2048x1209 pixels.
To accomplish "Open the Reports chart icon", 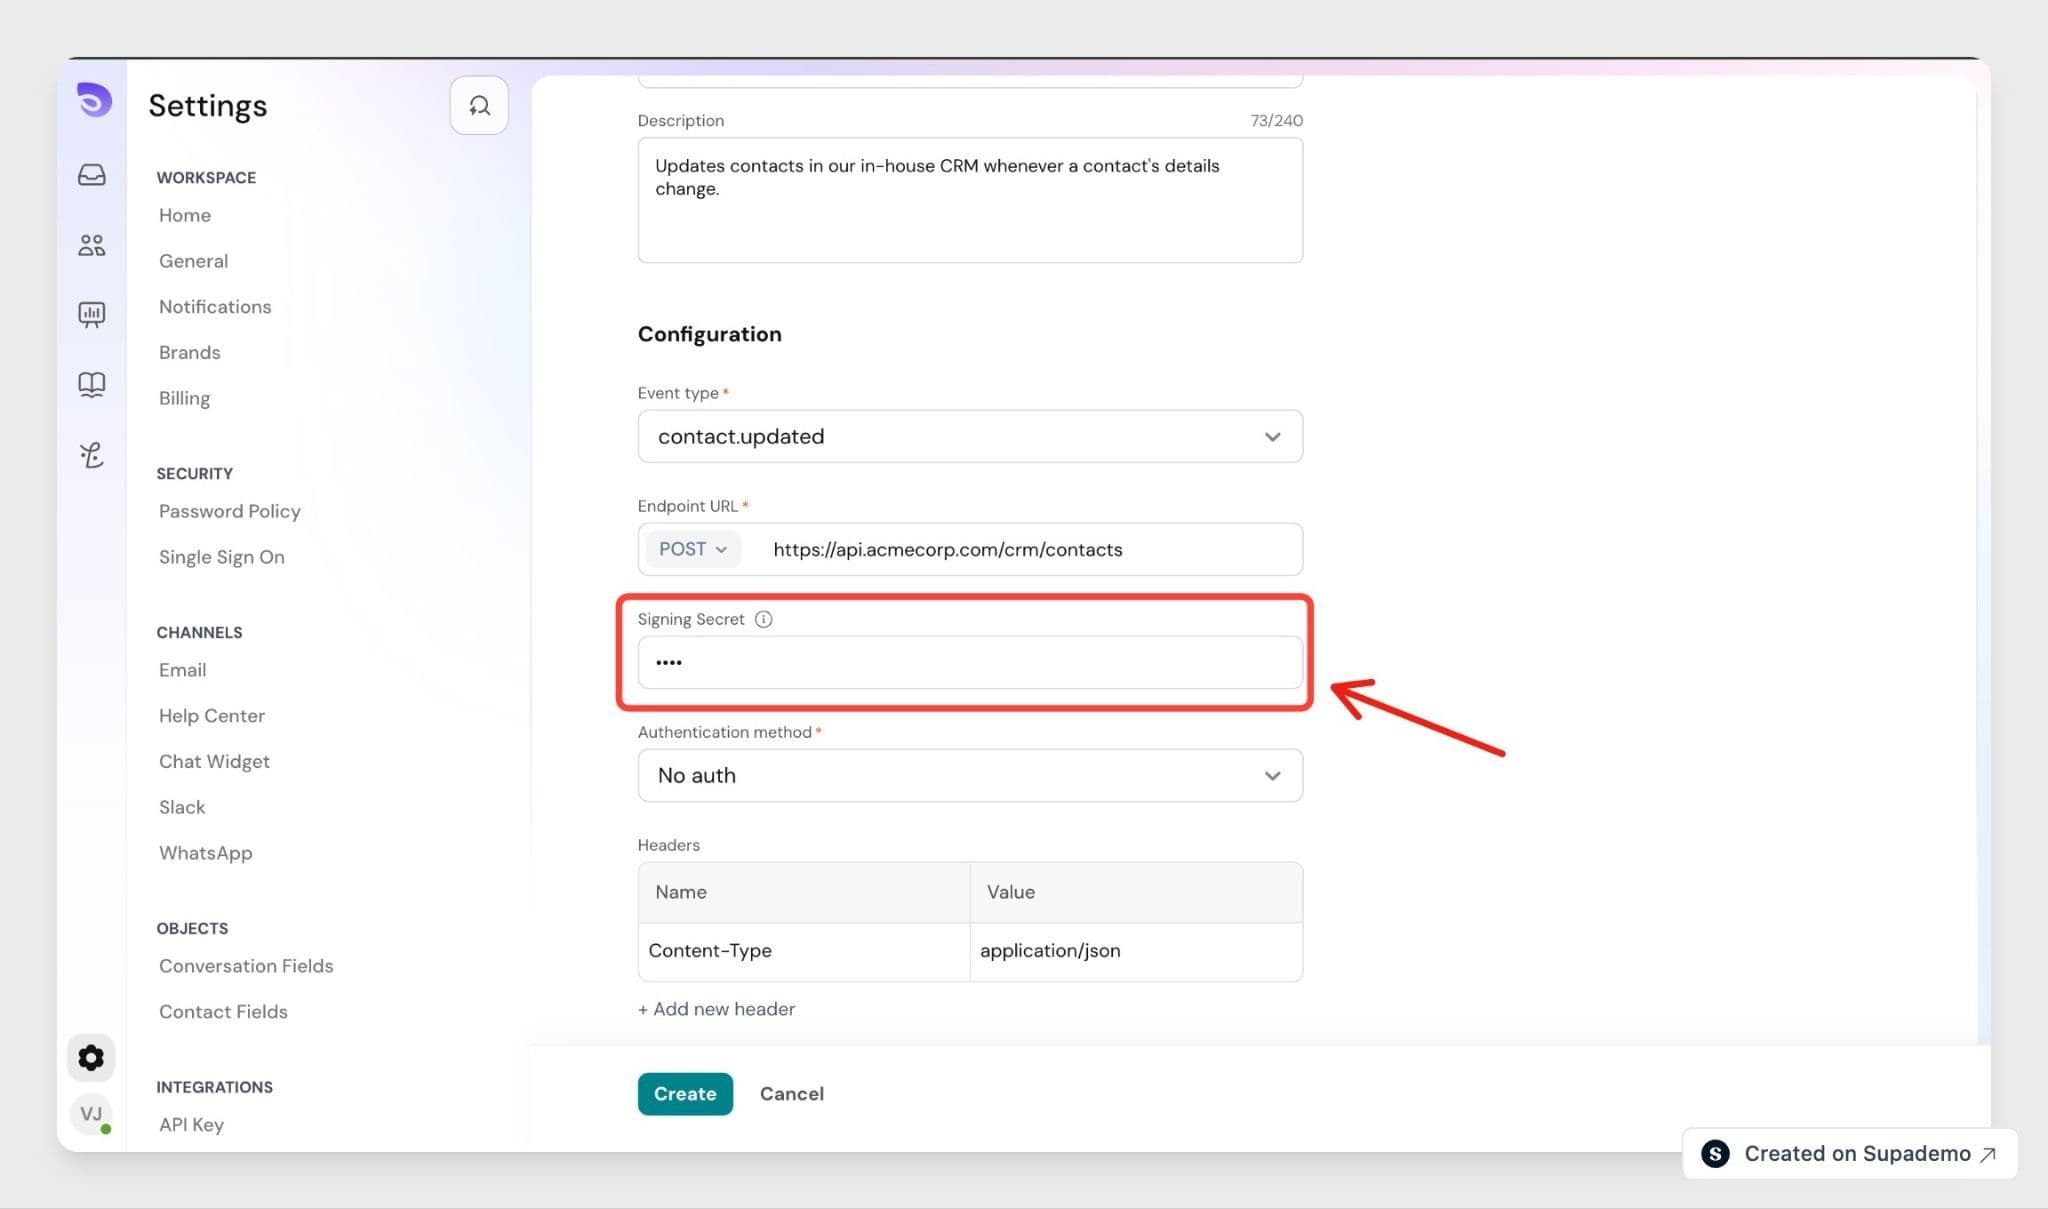I will [x=92, y=315].
